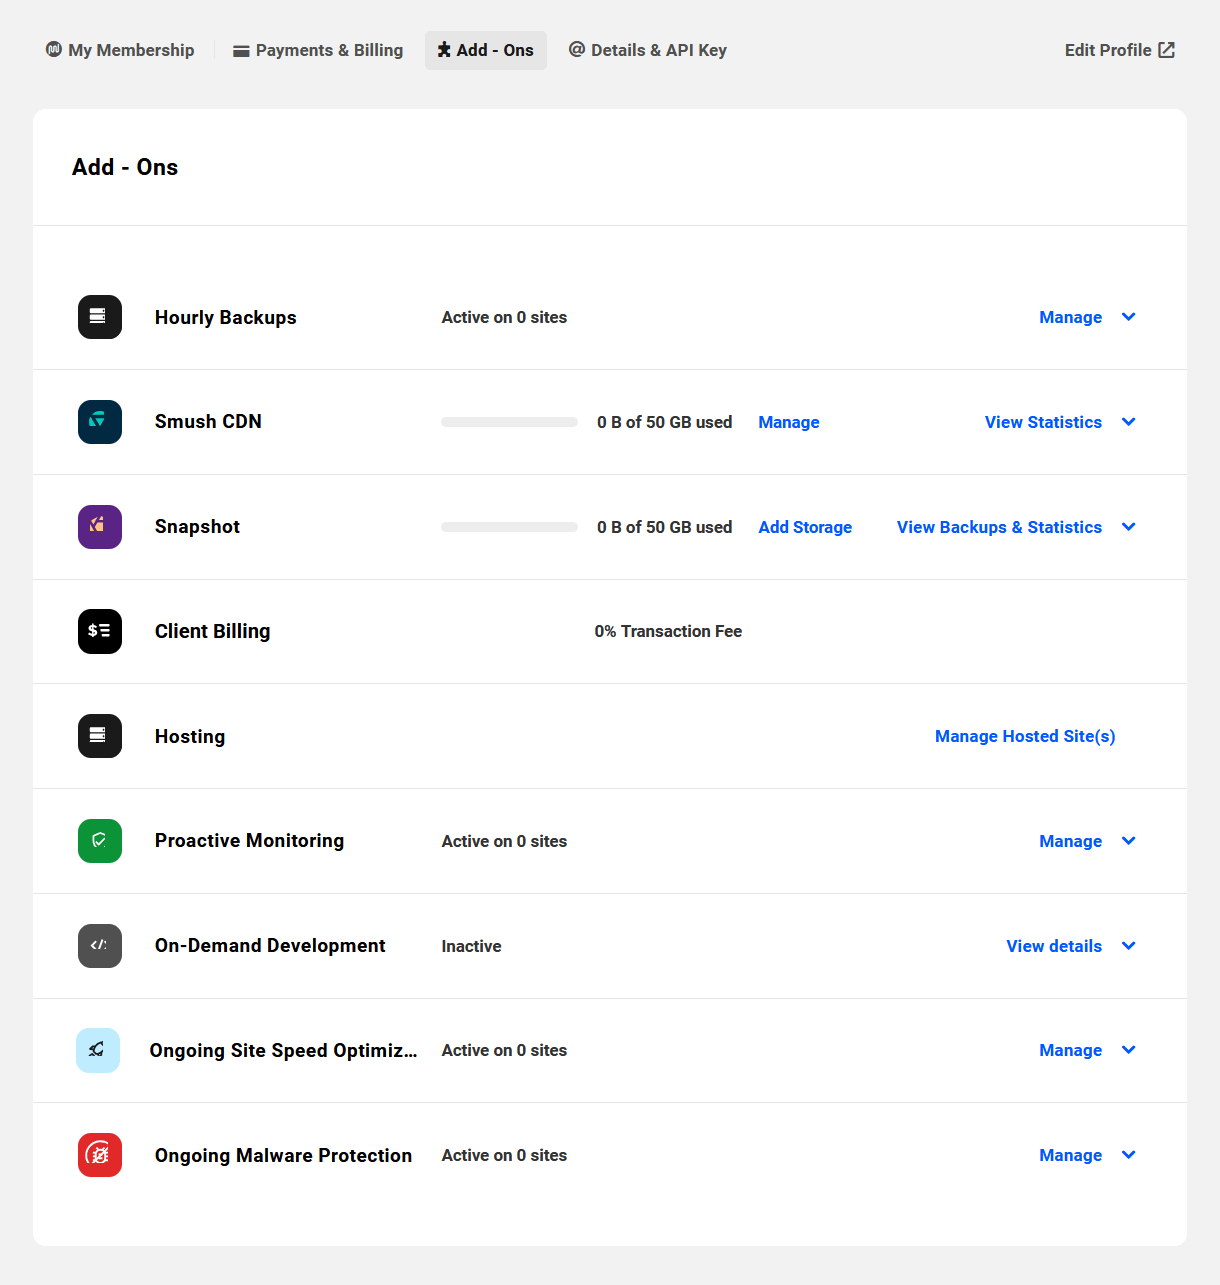Click the Smush CDN logo icon
This screenshot has height=1285, width=1220.
100,422
